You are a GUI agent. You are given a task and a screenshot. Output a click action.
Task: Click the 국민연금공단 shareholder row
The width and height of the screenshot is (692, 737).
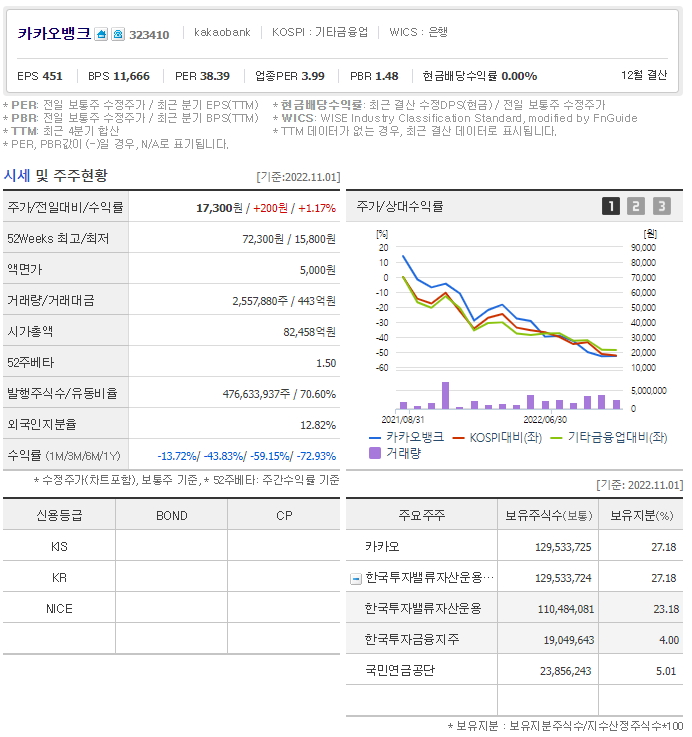point(514,670)
